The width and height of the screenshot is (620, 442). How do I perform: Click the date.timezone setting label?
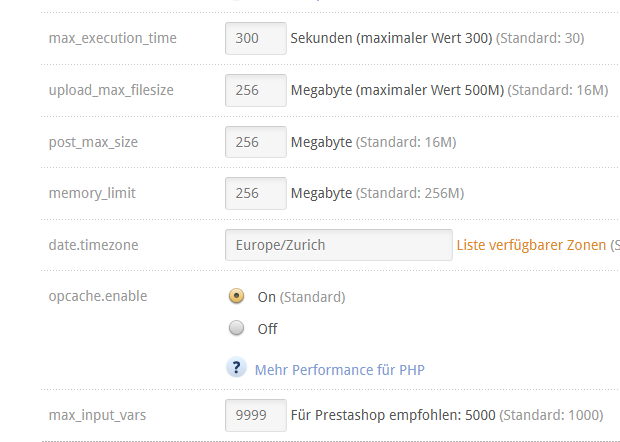[x=94, y=245]
